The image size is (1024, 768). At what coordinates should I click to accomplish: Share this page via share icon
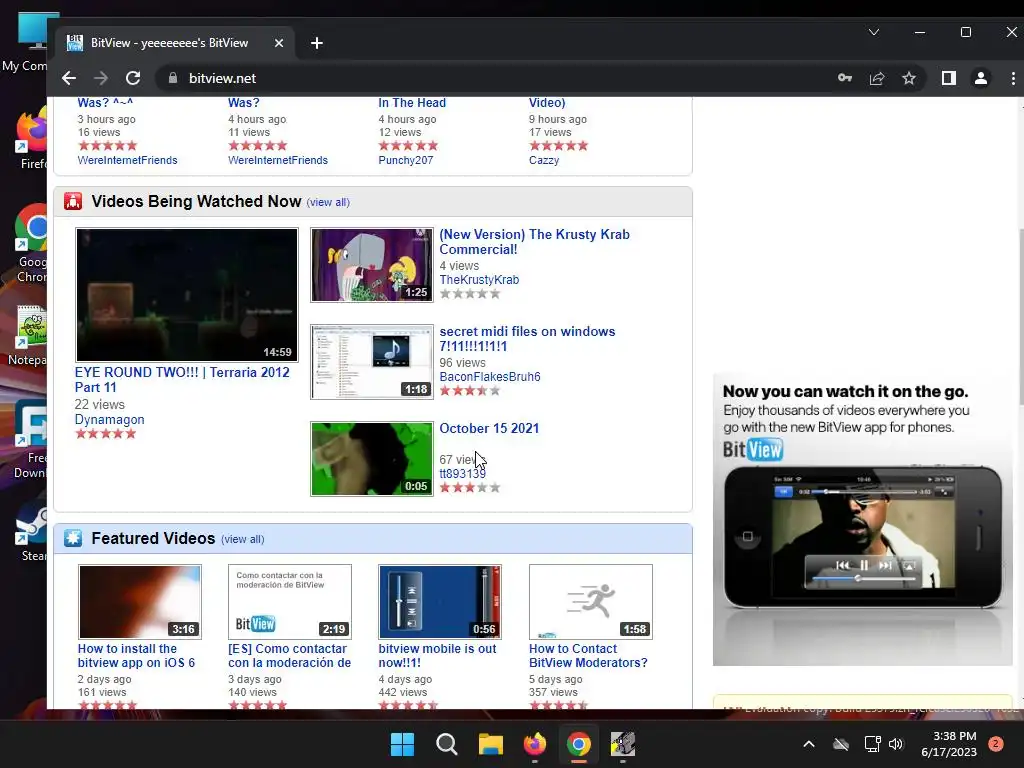point(877,78)
